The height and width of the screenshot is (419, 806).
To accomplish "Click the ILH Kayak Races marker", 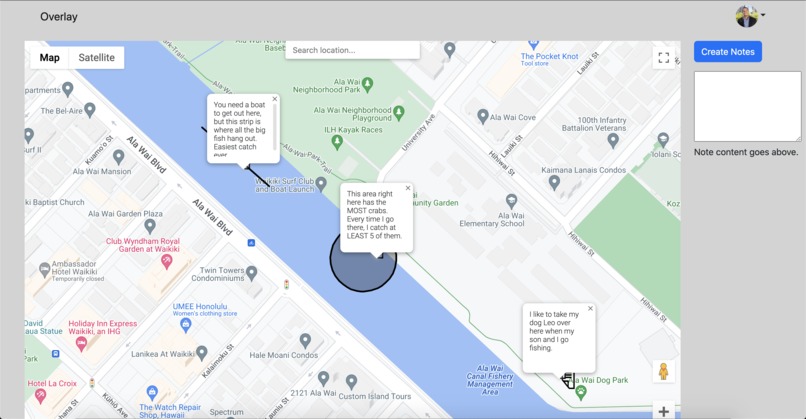I will [x=337, y=142].
